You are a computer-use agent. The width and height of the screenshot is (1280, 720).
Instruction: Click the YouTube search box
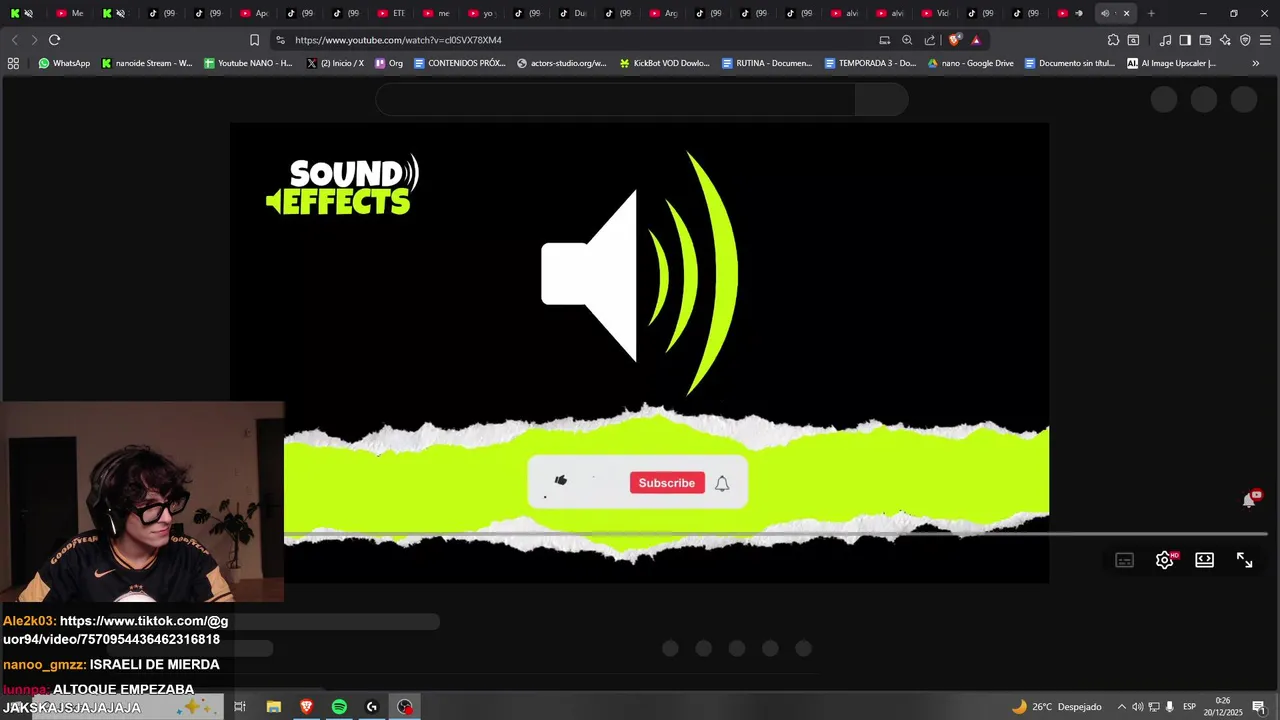pyautogui.click(x=615, y=100)
